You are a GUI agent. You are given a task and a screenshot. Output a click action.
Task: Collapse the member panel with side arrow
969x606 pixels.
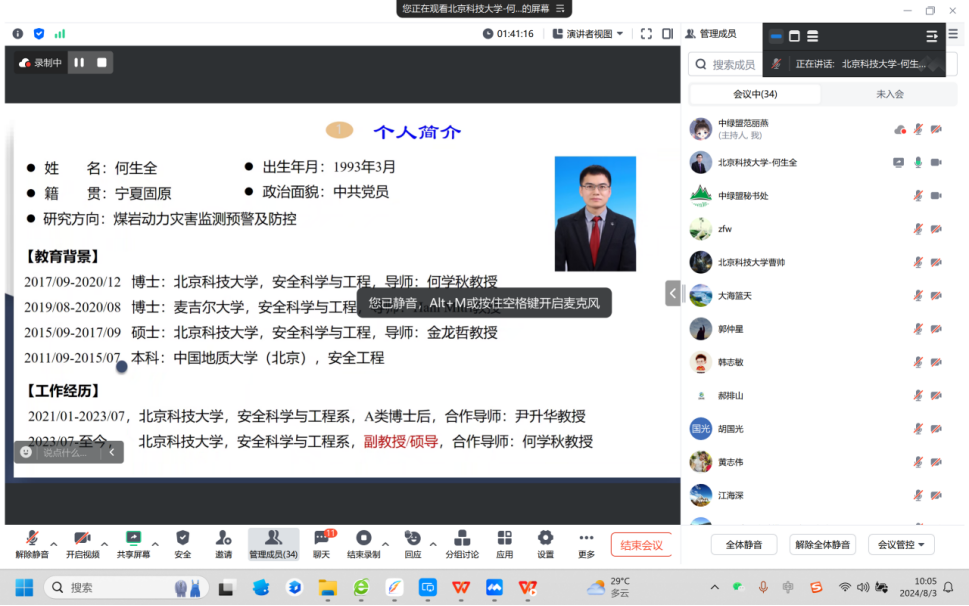(673, 293)
